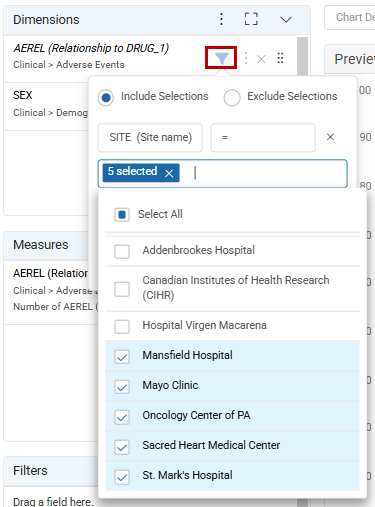Clear the 5 selected tag
This screenshot has height=507, width=375.
point(169,173)
